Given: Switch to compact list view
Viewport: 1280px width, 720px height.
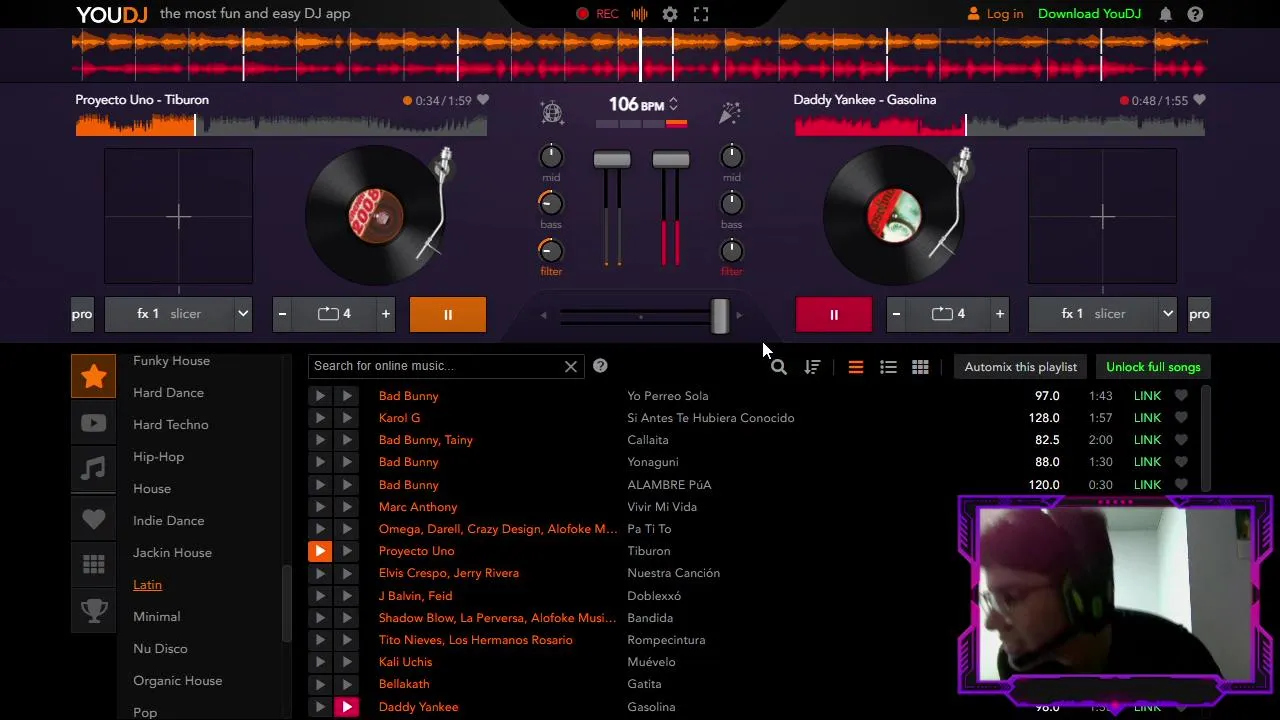Looking at the screenshot, I should click(x=856, y=367).
